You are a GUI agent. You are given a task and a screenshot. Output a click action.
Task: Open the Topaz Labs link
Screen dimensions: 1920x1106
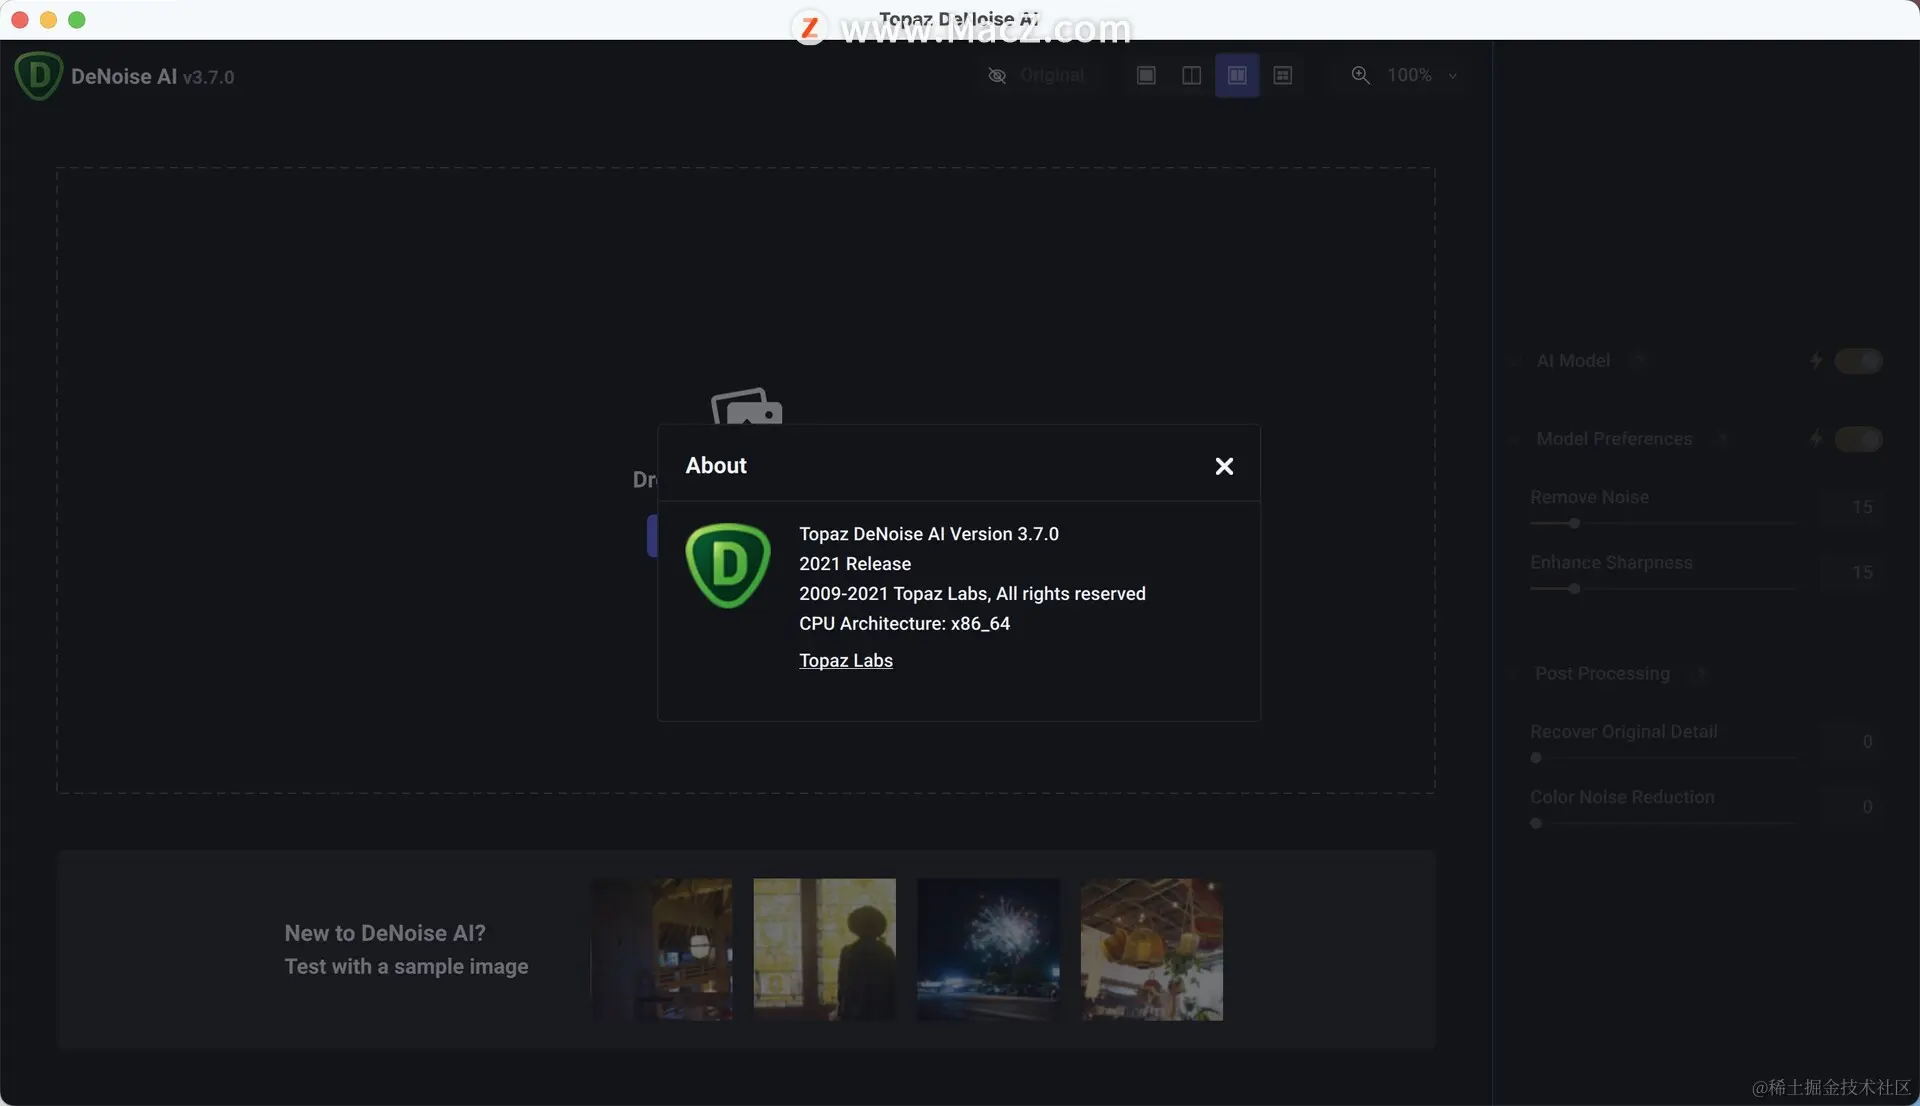[x=845, y=660]
